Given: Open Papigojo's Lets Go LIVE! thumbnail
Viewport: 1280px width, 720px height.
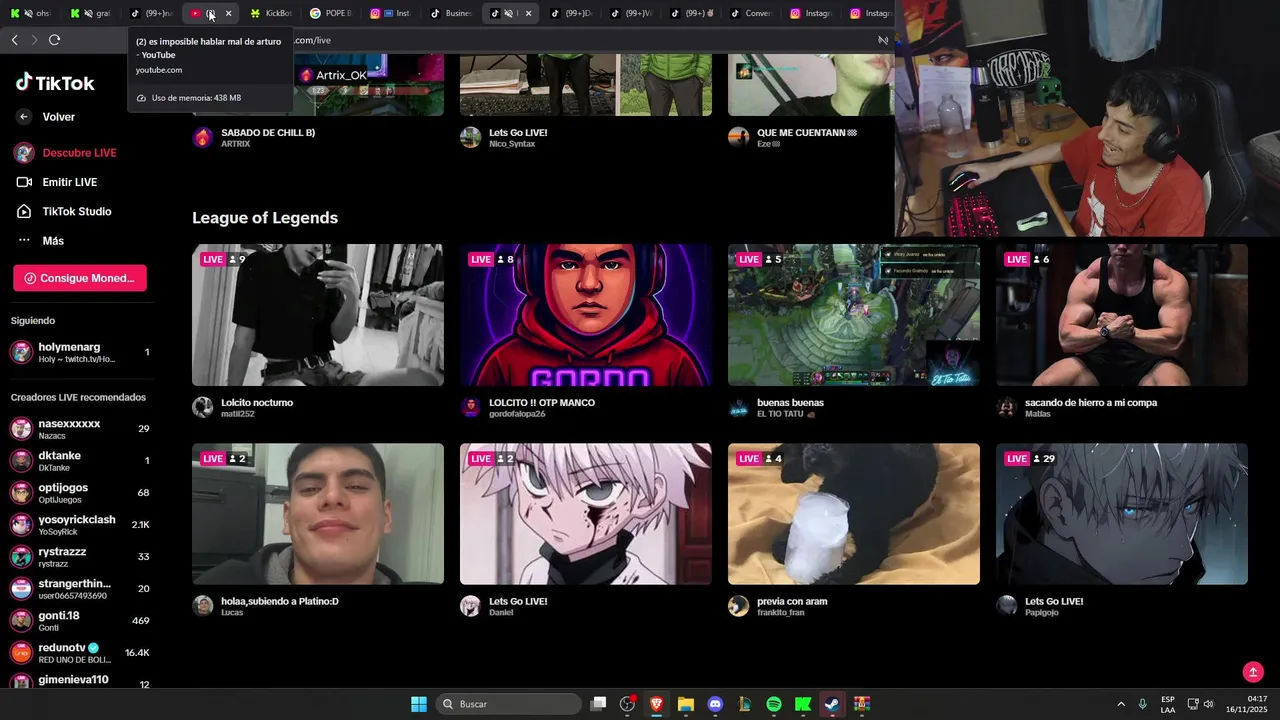Looking at the screenshot, I should (x=1122, y=514).
